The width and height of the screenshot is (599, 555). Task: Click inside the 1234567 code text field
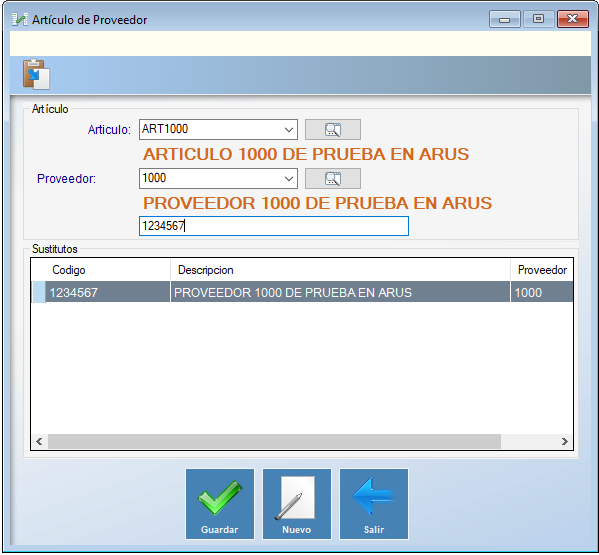coord(274,226)
